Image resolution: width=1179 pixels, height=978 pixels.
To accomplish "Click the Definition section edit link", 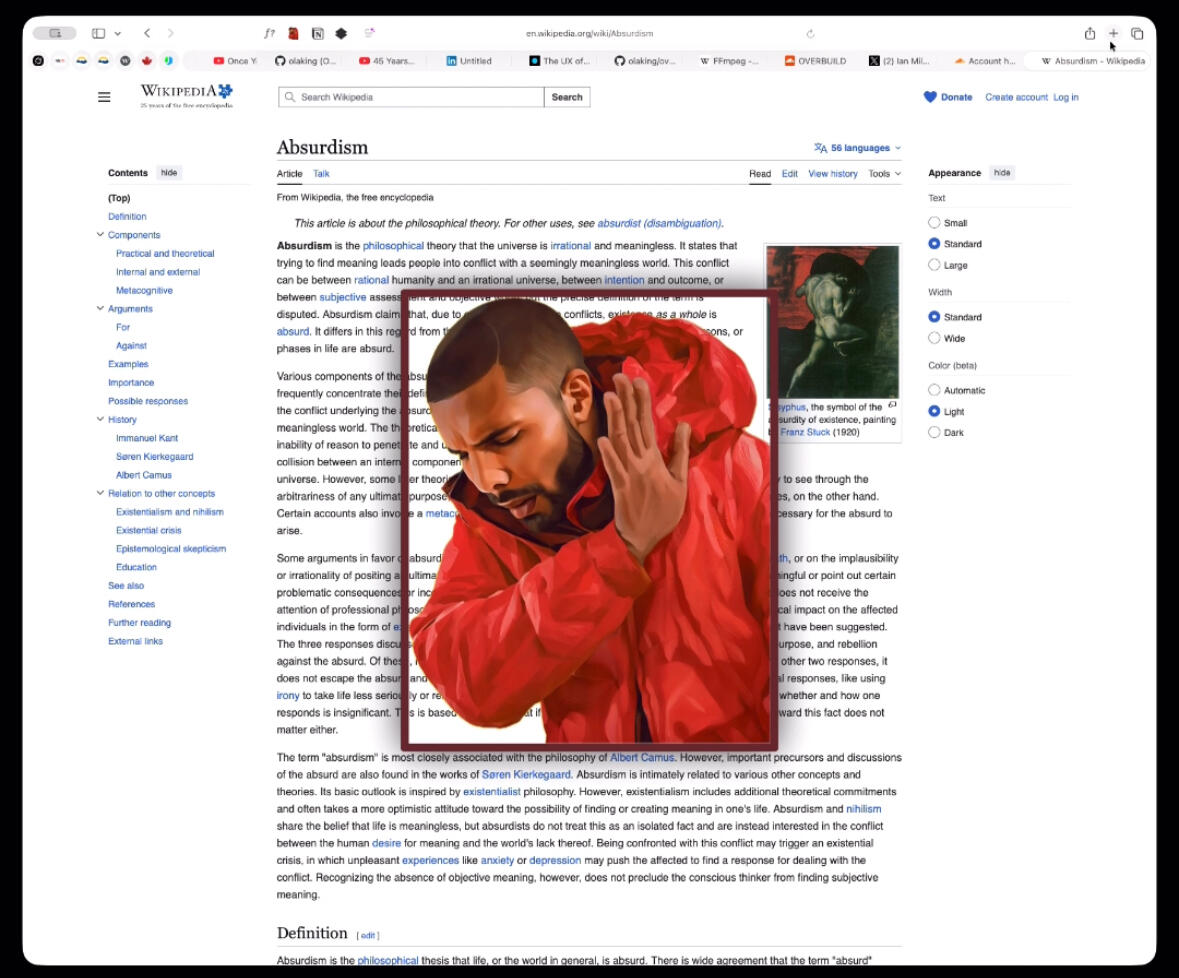I will click(368, 935).
